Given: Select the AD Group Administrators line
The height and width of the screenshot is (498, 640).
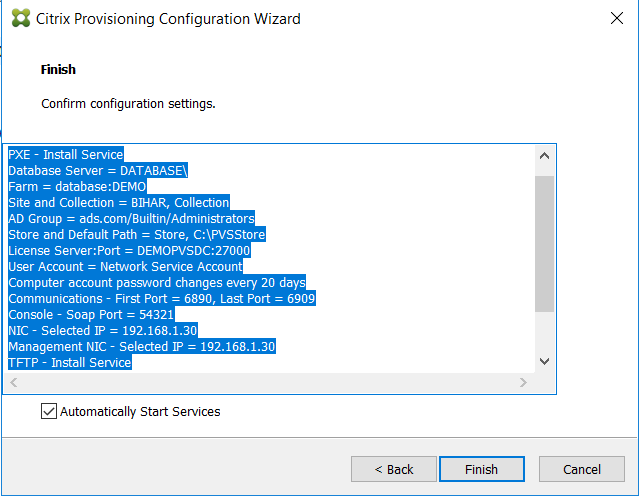Looking at the screenshot, I should (x=131, y=218).
